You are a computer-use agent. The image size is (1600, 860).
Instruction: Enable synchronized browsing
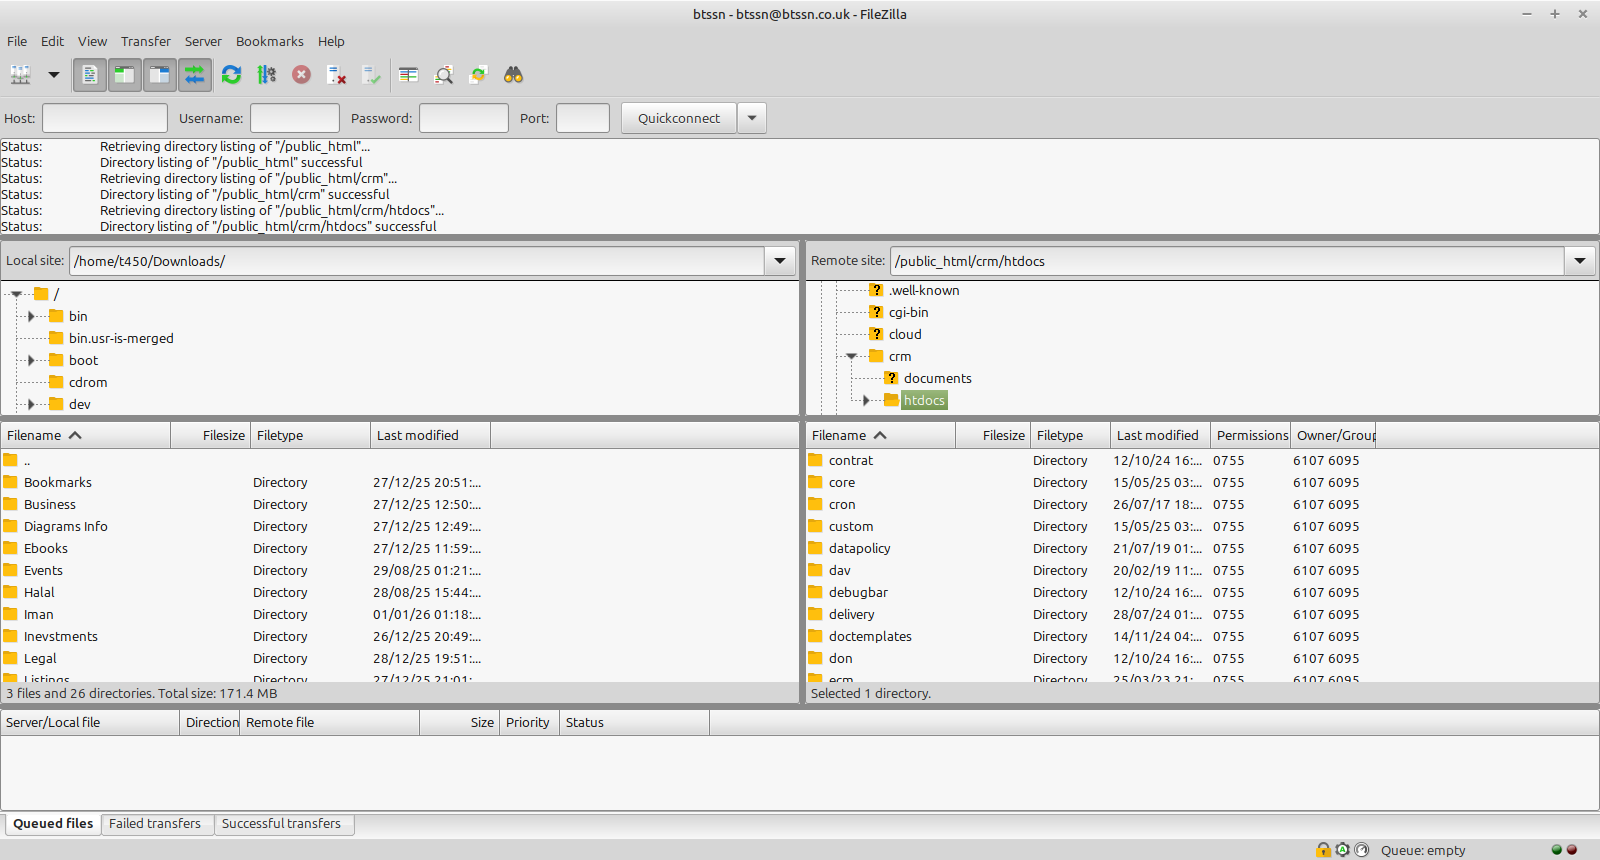pos(479,75)
